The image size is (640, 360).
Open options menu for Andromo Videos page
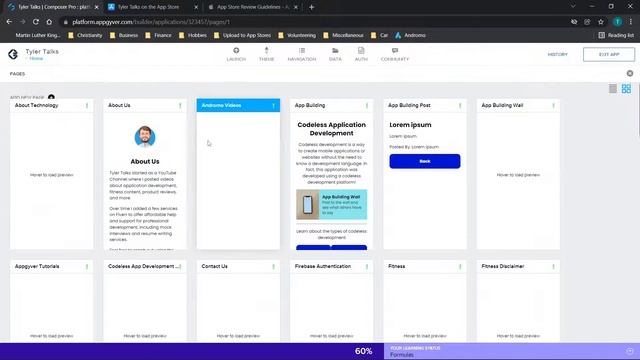coord(273,105)
